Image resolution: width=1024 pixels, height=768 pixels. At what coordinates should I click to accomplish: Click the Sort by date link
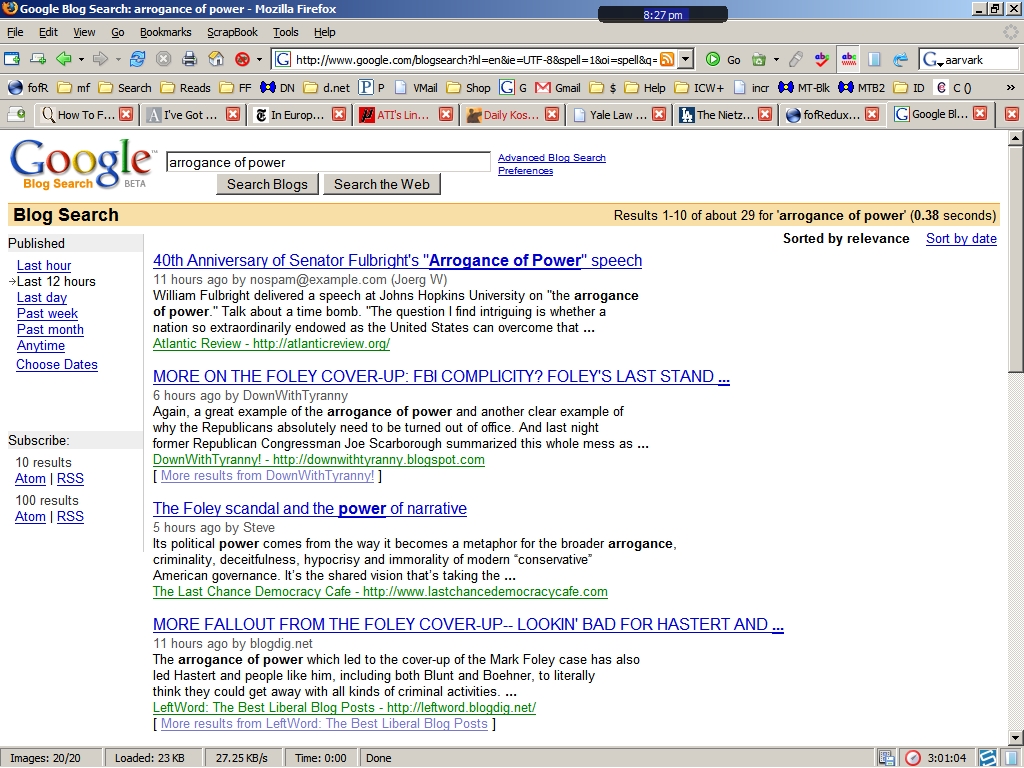(961, 238)
